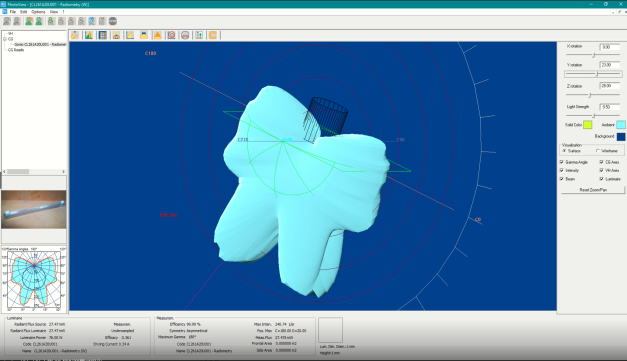627x361 pixels.
Task: Click the red circle with blue band icon
Action: coord(185,36)
